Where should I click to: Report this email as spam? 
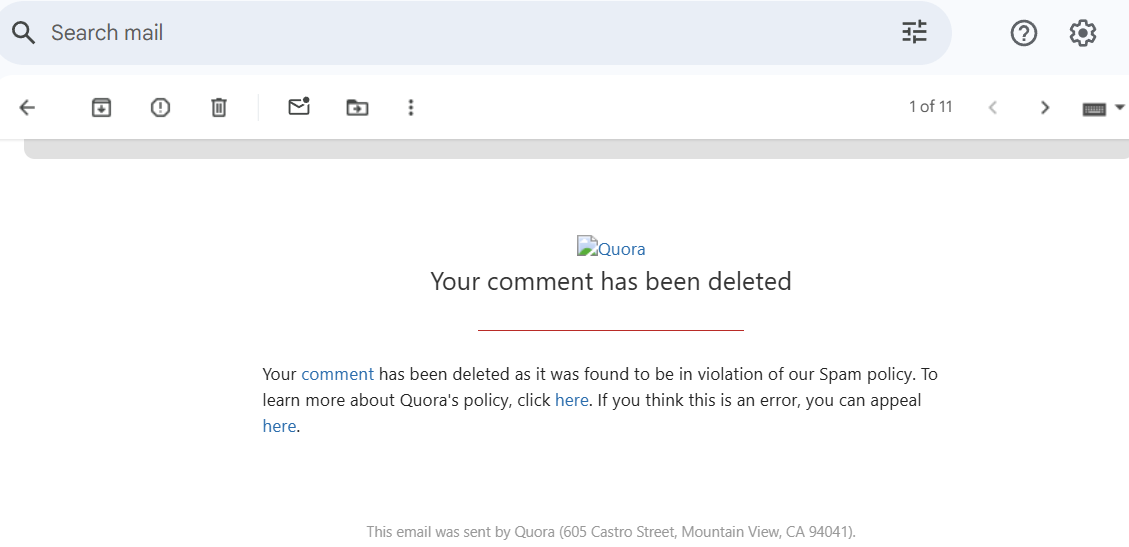tap(160, 107)
